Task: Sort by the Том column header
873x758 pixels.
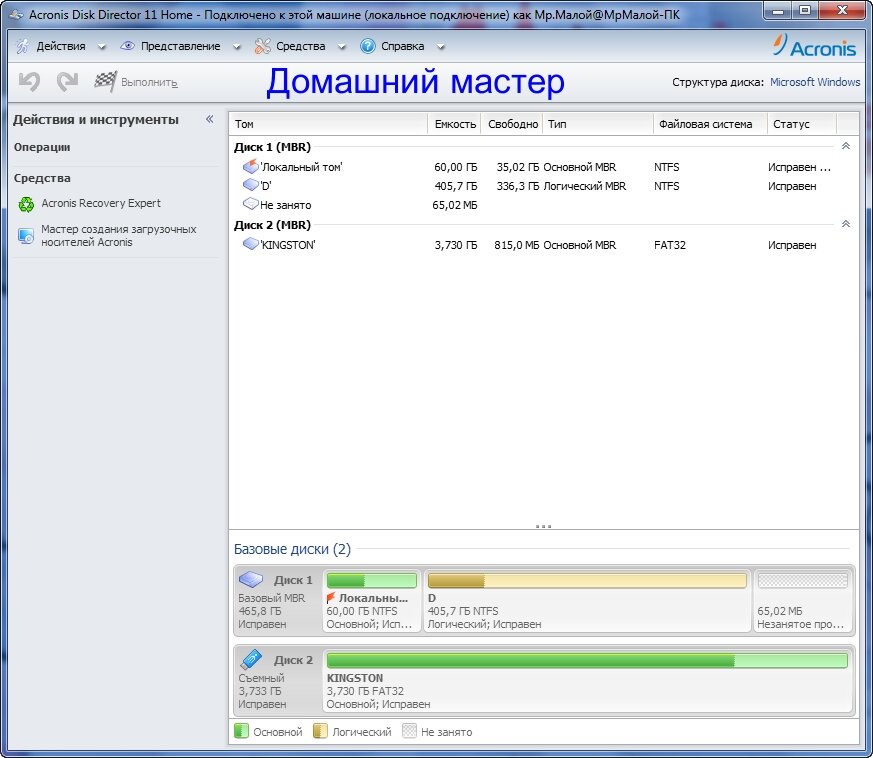Action: pos(328,124)
